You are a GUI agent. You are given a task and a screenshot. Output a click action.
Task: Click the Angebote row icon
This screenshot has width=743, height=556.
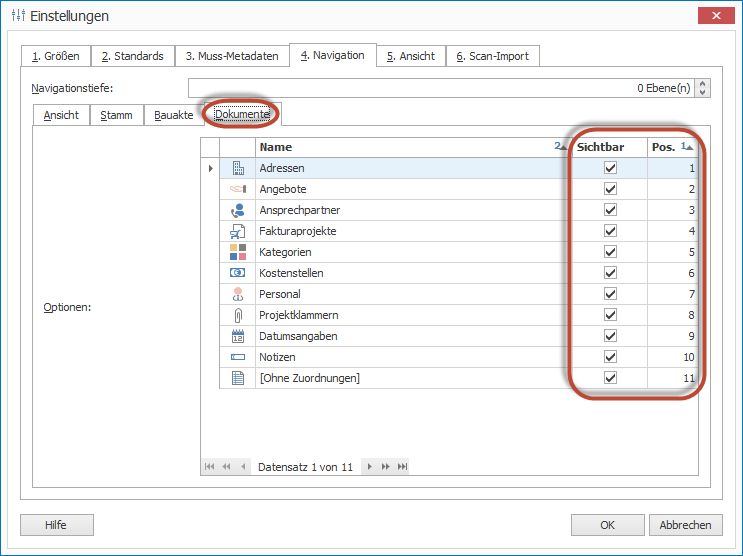[x=238, y=189]
